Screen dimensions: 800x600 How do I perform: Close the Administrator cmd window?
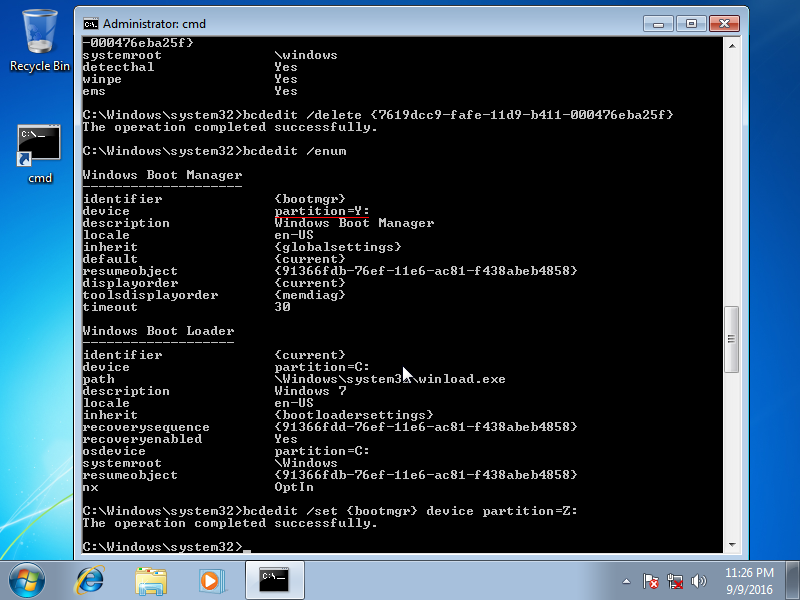click(x=724, y=23)
